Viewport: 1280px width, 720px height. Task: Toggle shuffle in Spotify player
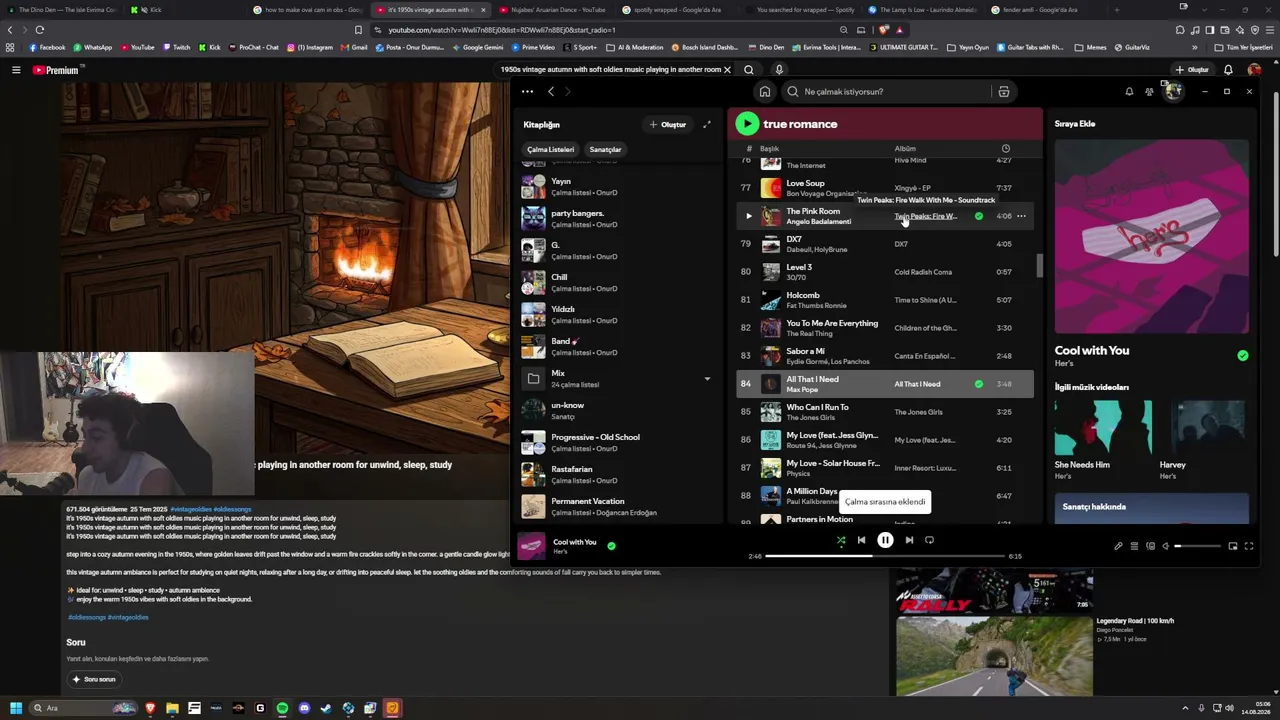(x=841, y=540)
